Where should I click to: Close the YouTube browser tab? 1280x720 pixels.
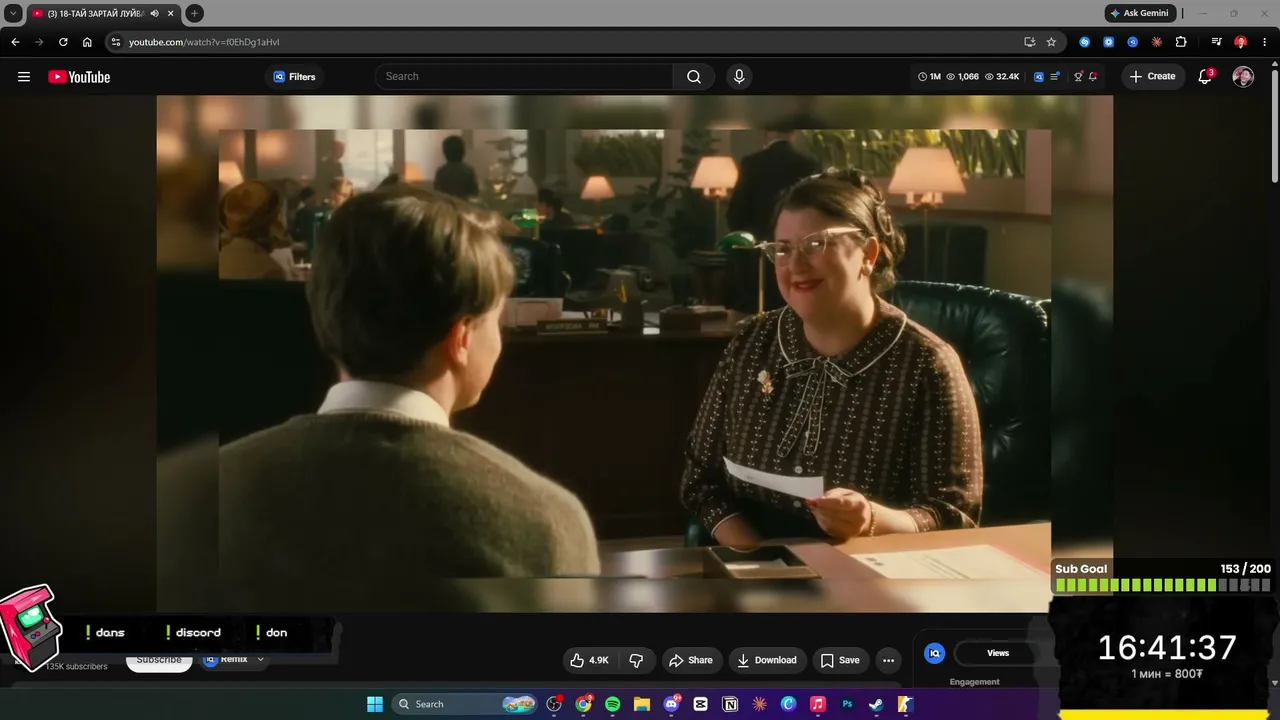coord(171,13)
